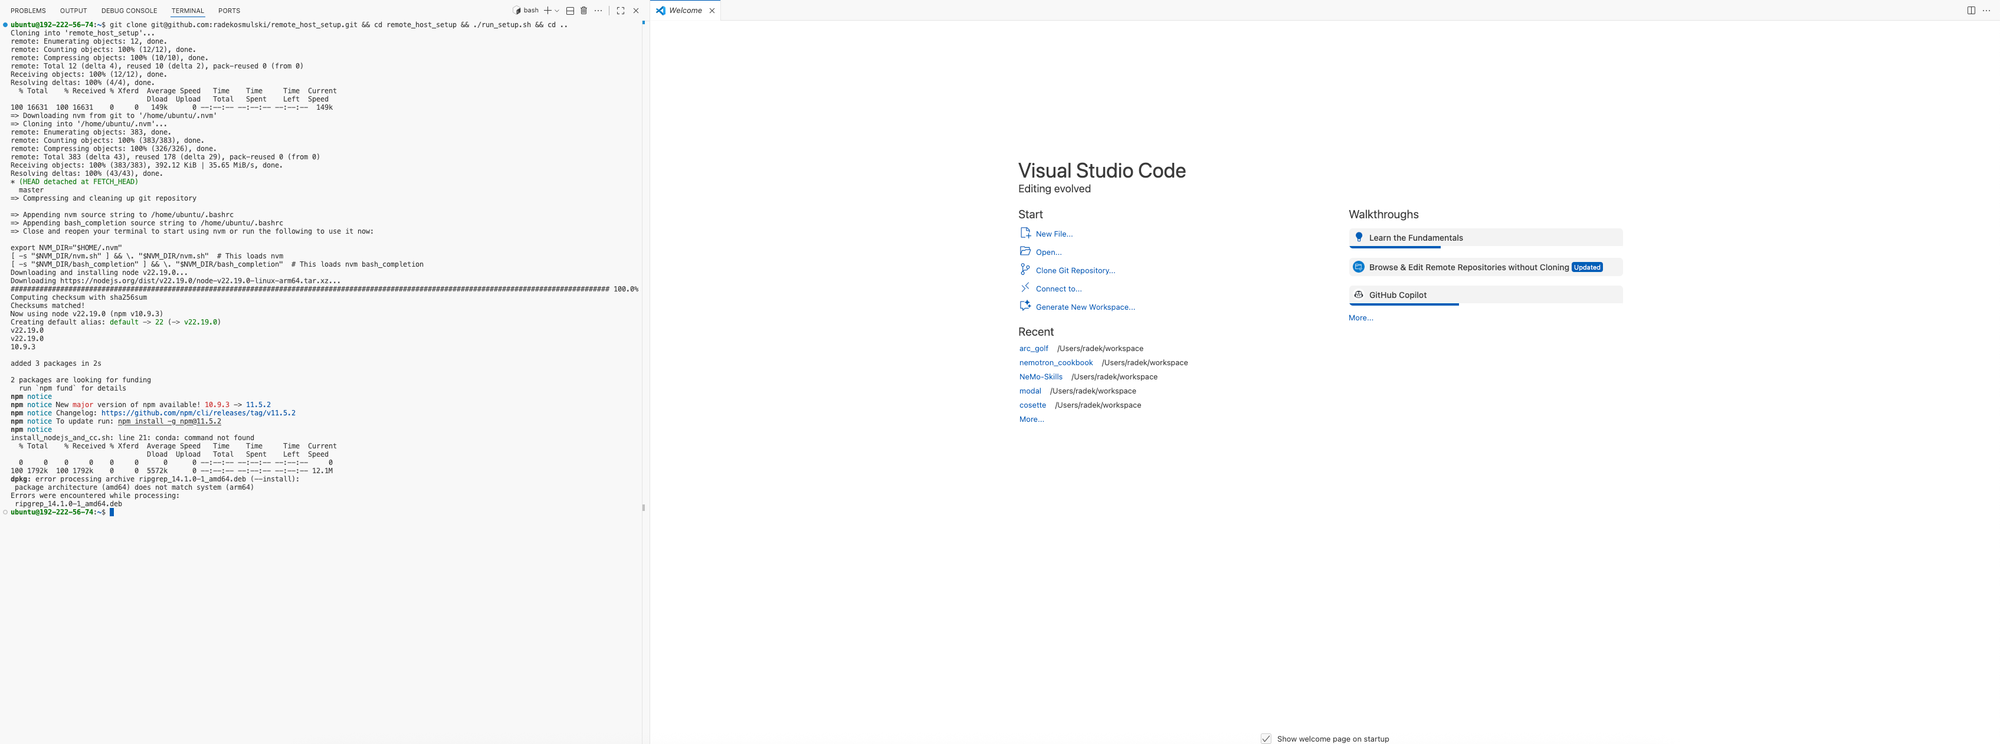Open the launch profile dropdown chevron
The height and width of the screenshot is (744, 2000).
tap(557, 11)
